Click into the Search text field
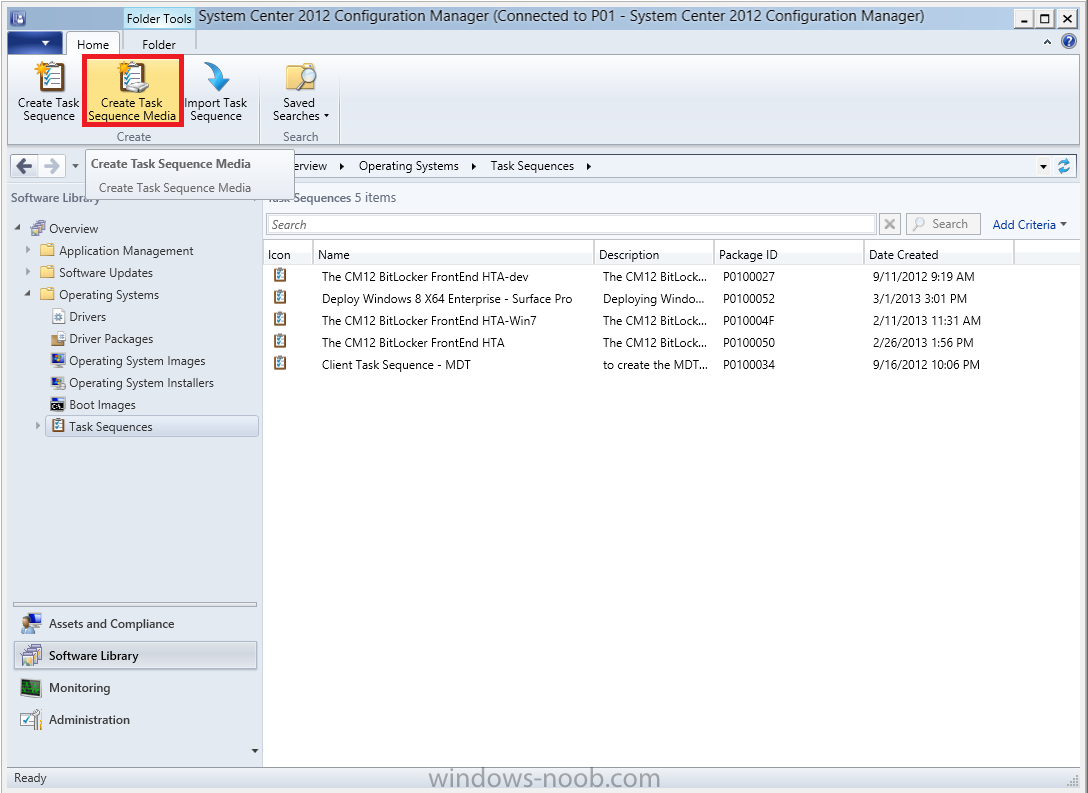1088x793 pixels. [571, 224]
